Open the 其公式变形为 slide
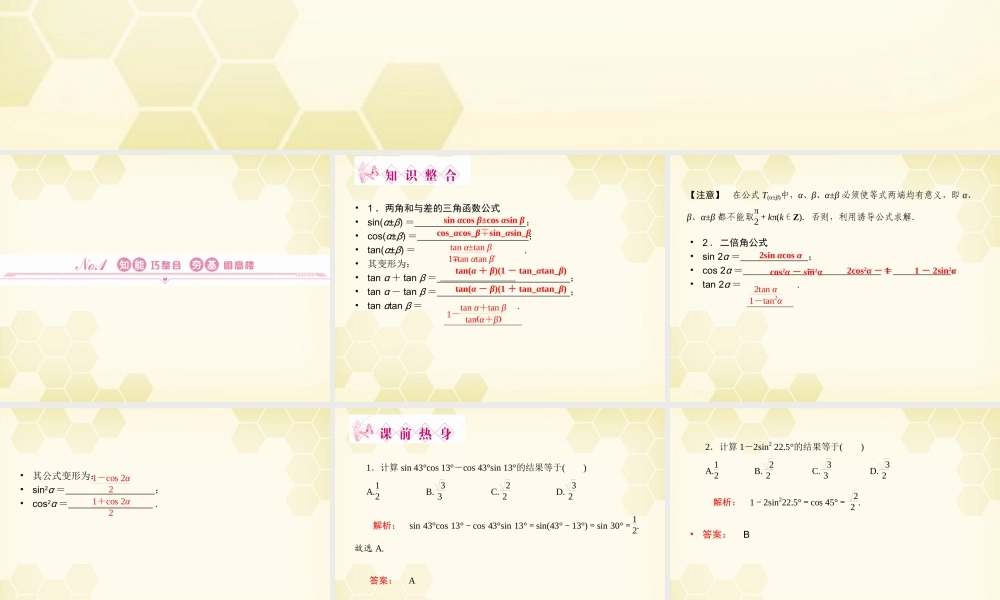Screen dimensions: 1000x600 pyautogui.click(x=165, y=504)
